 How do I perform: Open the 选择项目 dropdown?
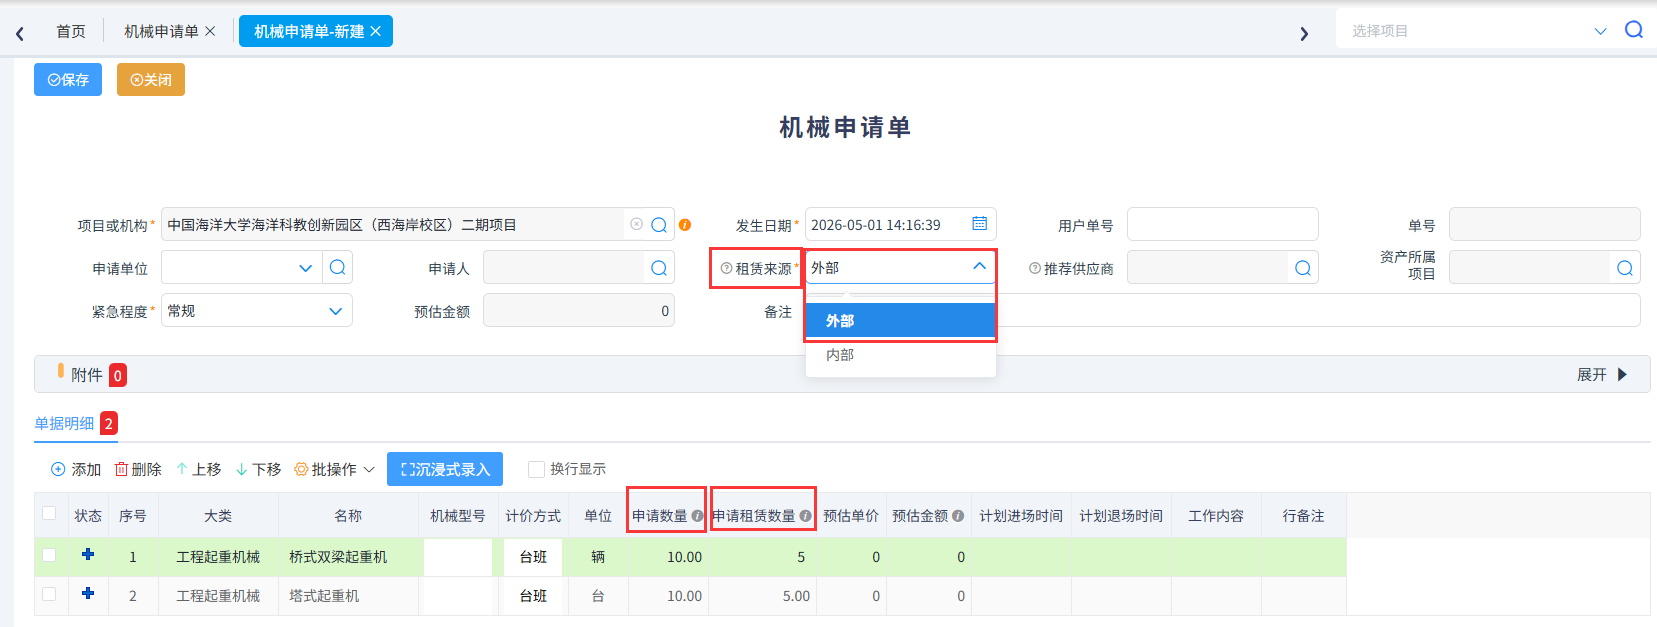coord(1600,31)
